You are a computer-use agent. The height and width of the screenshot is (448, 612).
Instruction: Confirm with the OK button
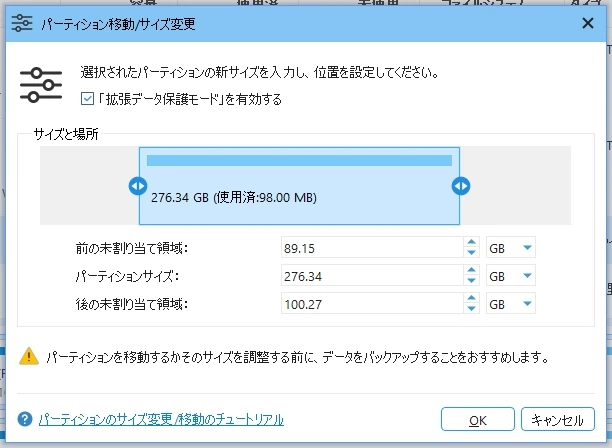click(478, 420)
